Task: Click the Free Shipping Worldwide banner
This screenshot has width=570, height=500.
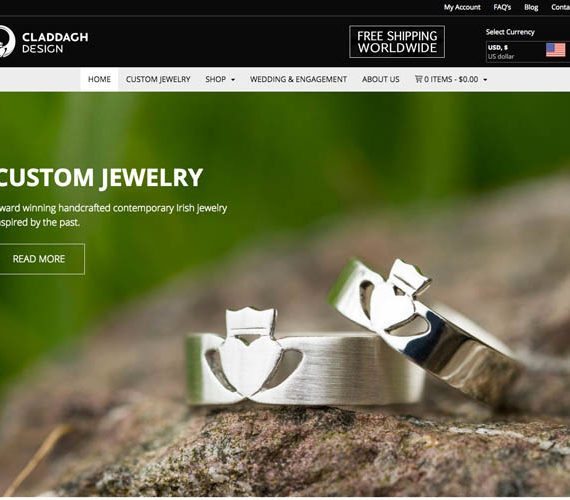Action: [397, 42]
